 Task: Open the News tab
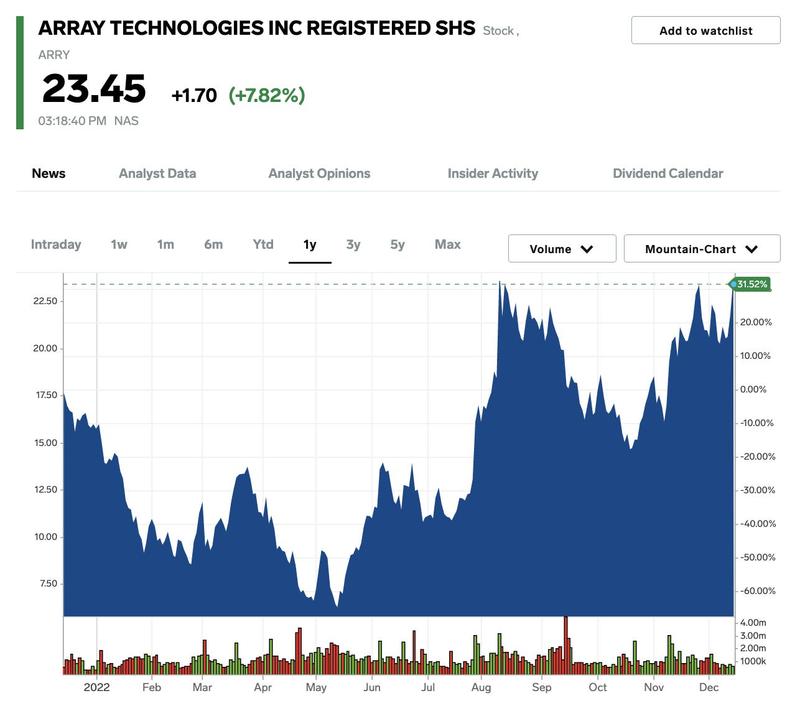[48, 173]
